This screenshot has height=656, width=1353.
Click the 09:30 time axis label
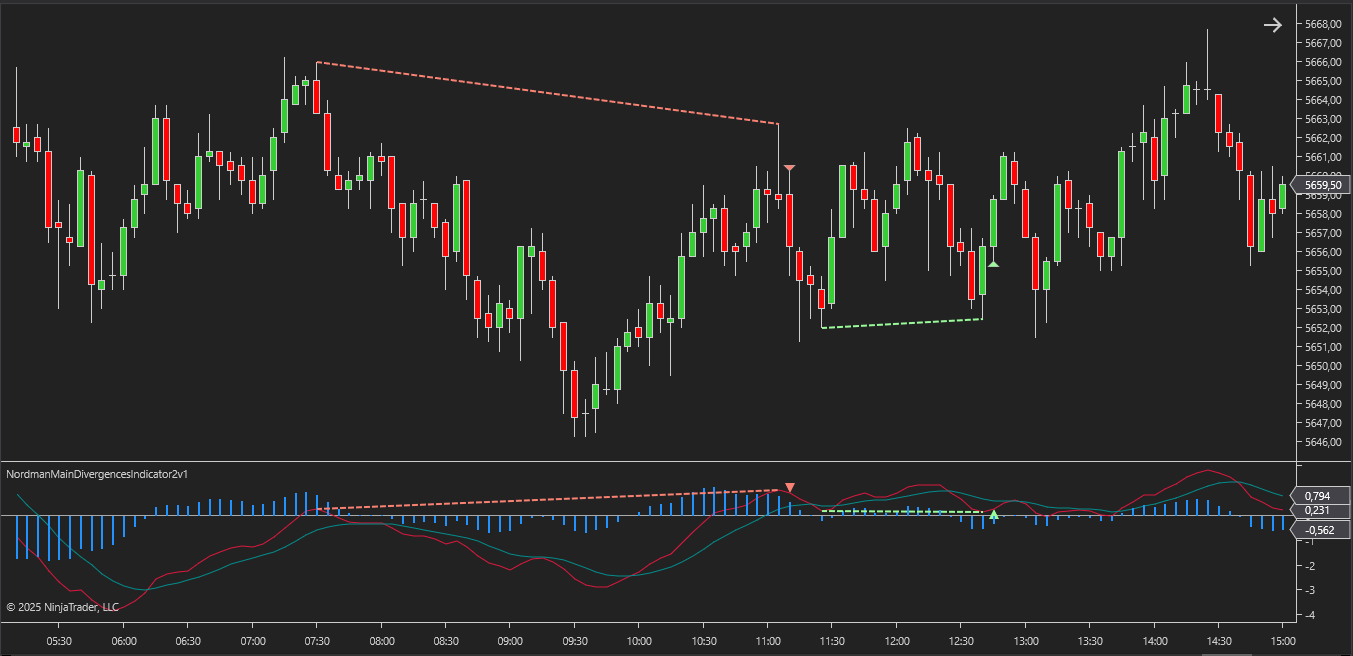tap(575, 641)
